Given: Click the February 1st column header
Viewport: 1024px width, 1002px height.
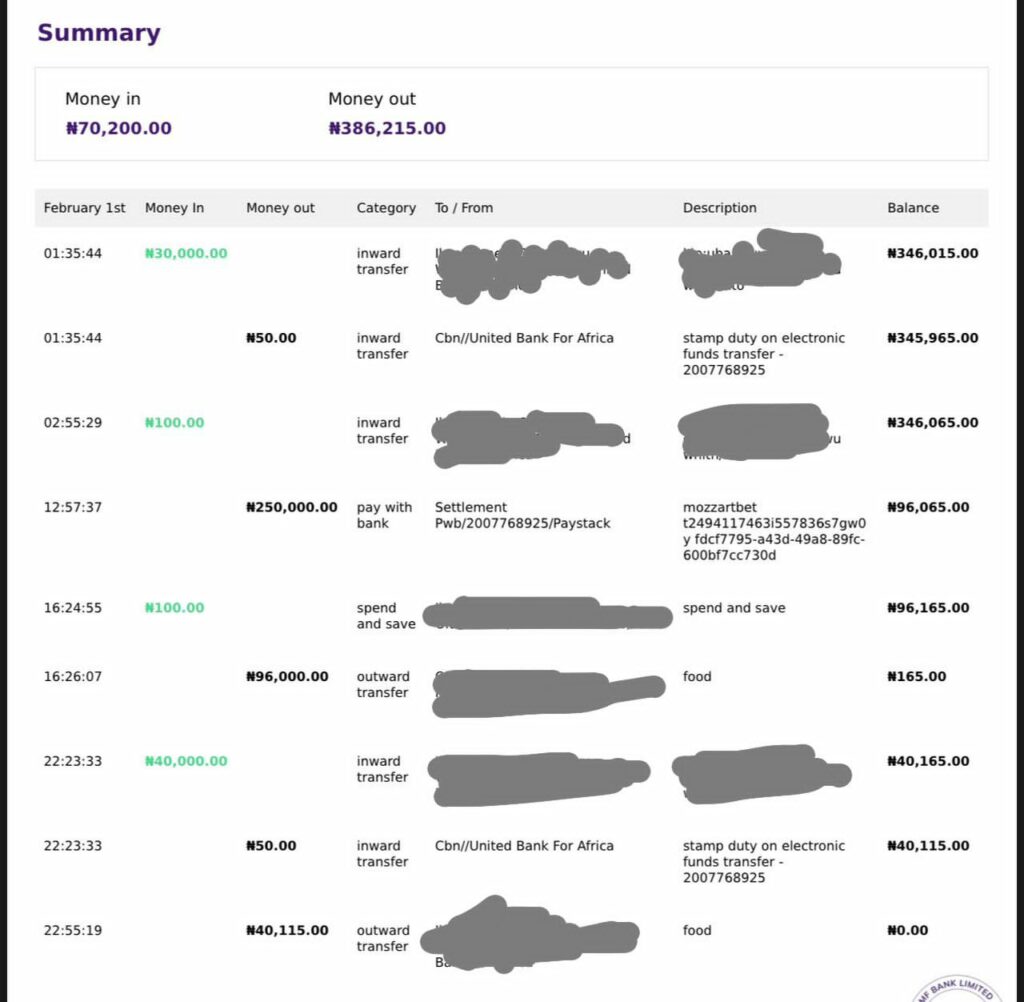Looking at the screenshot, I should [84, 208].
